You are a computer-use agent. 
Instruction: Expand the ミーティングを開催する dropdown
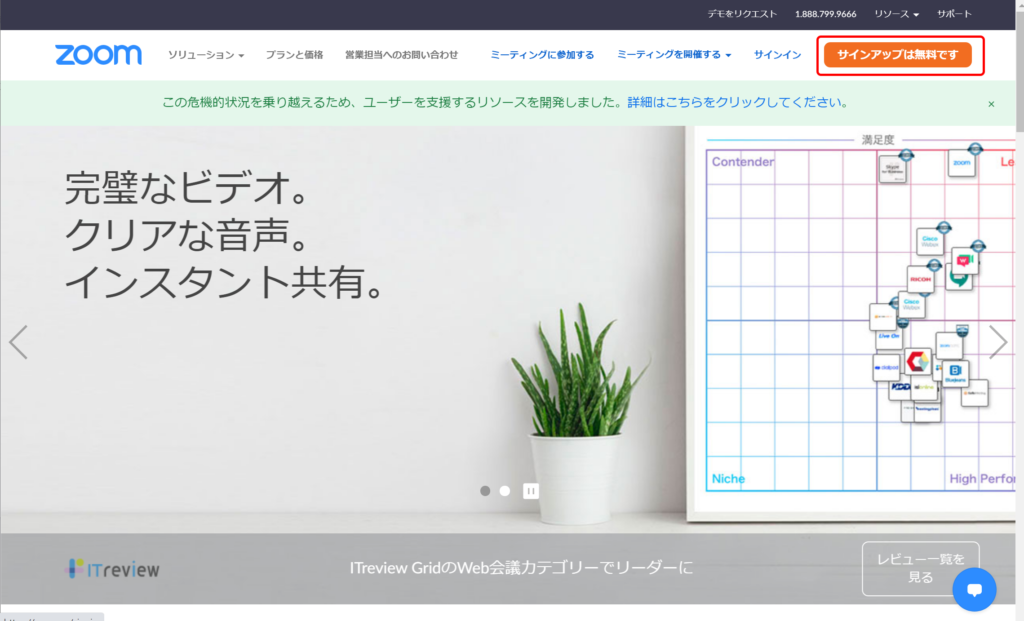(674, 55)
